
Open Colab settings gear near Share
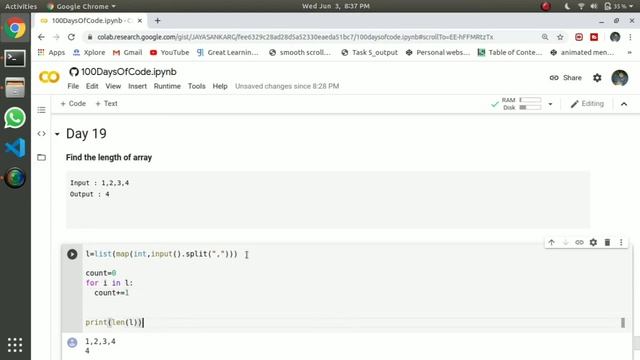coord(597,78)
